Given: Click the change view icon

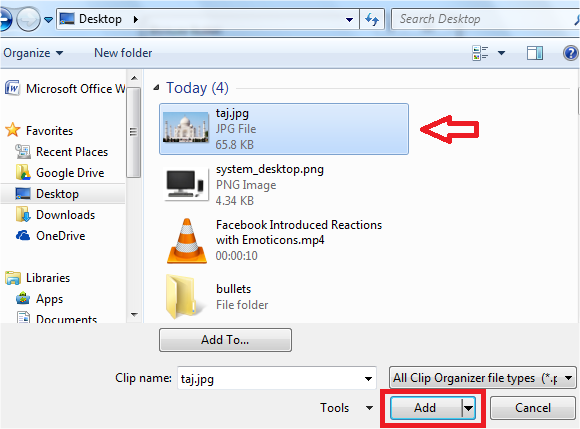Looking at the screenshot, I should tap(480, 53).
